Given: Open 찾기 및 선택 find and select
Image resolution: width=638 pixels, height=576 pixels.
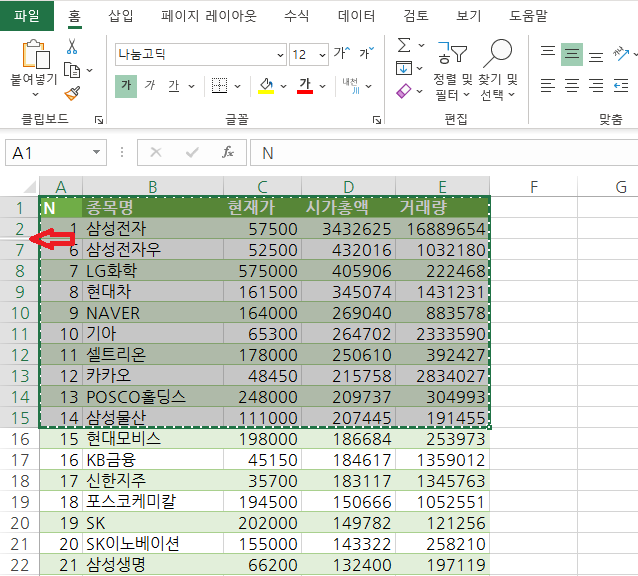Looking at the screenshot, I should coord(498,70).
